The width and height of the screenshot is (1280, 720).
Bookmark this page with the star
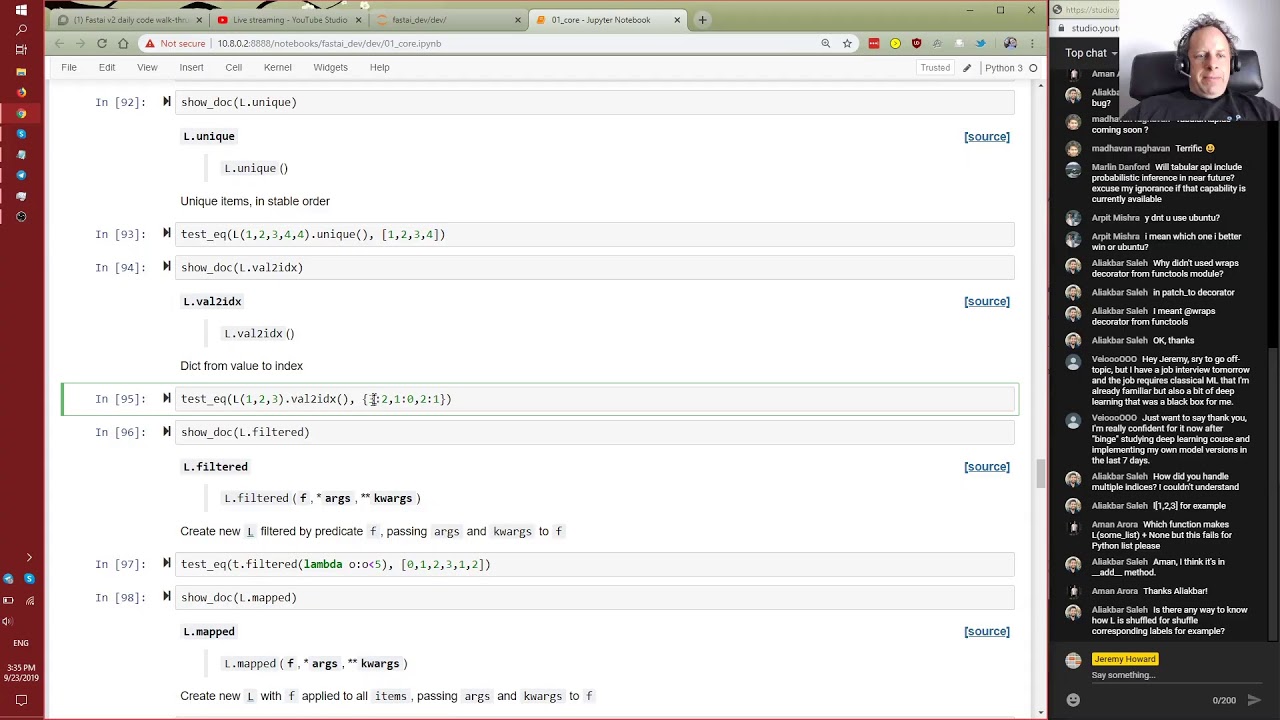(847, 44)
